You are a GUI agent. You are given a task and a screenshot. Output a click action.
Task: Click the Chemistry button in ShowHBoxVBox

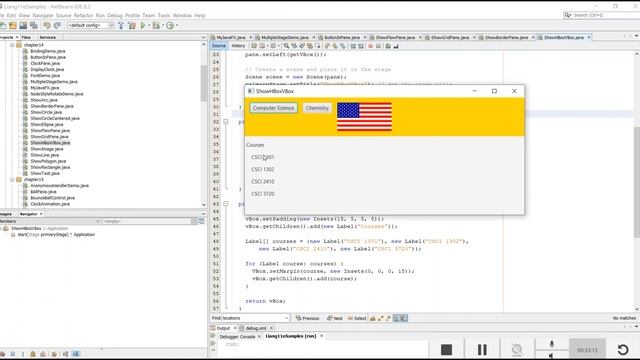click(x=317, y=108)
